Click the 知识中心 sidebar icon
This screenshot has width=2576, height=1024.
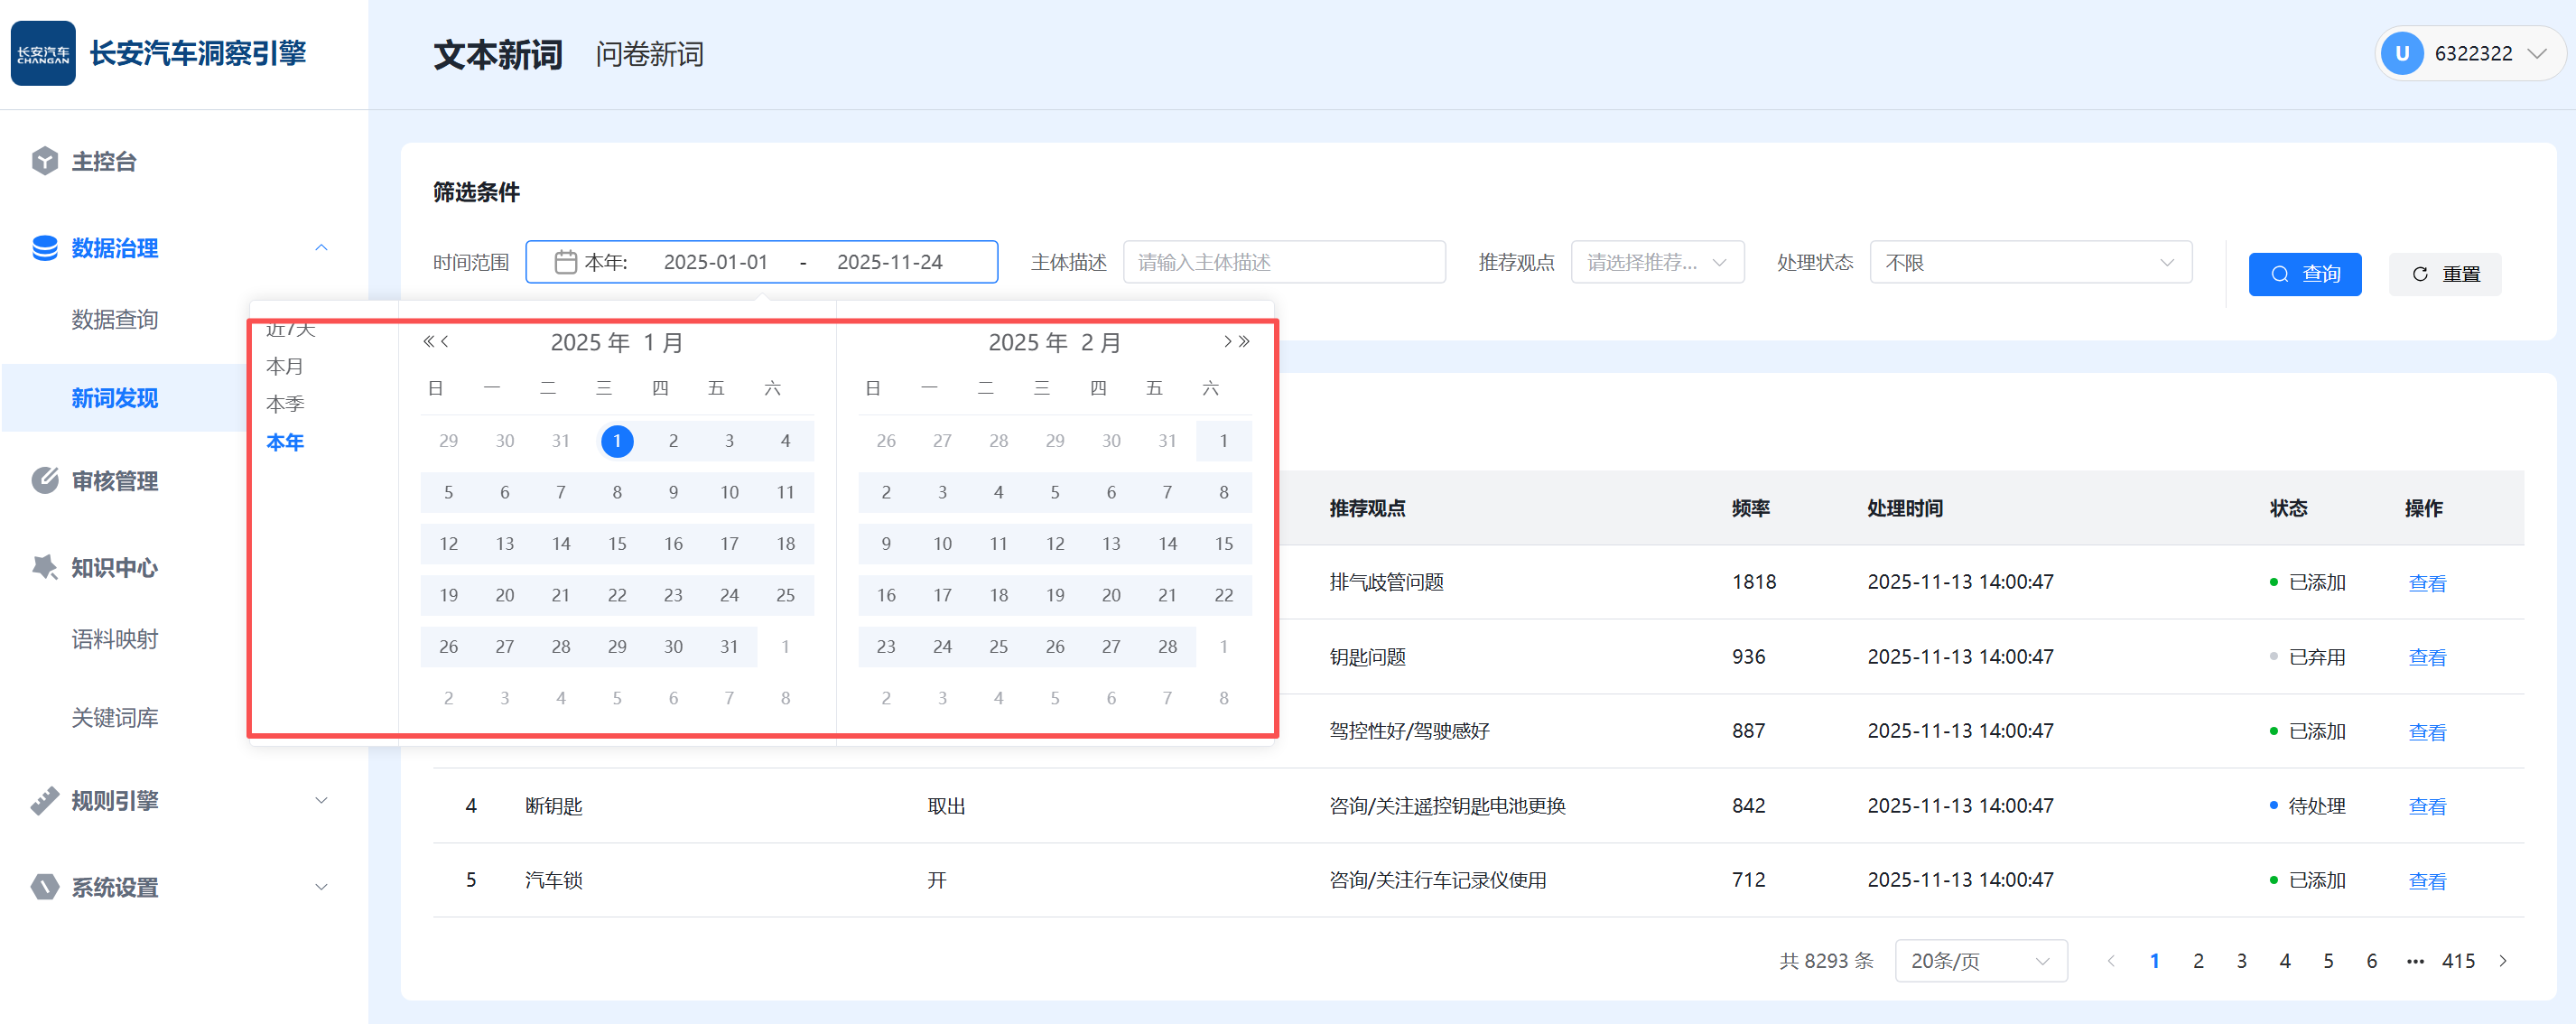tap(45, 567)
